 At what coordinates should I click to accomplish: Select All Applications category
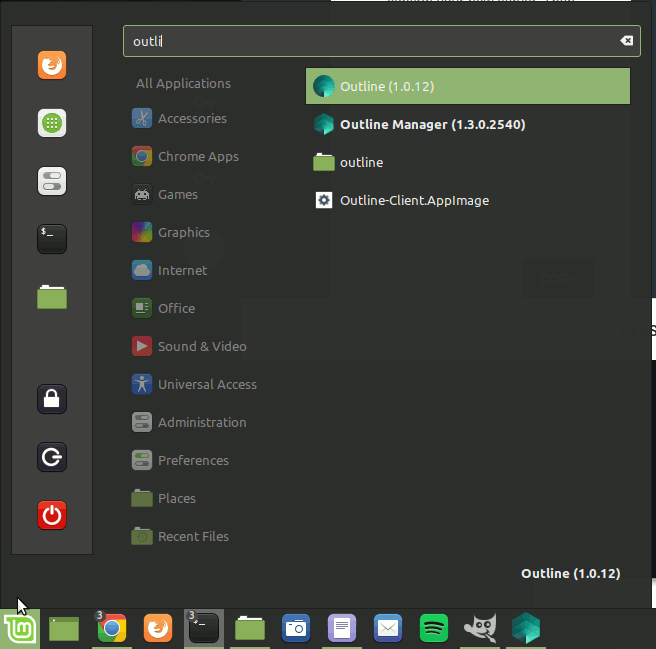pos(183,83)
